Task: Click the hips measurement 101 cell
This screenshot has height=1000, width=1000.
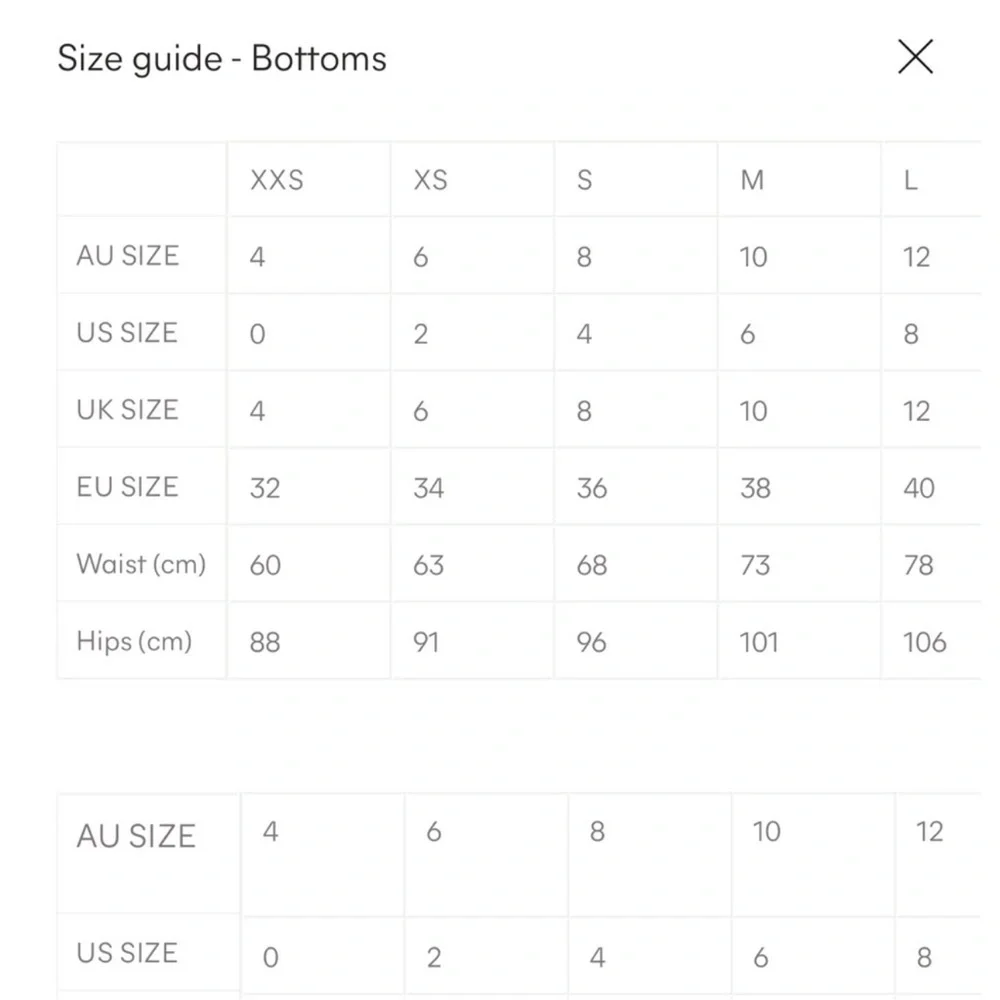Action: point(758,642)
